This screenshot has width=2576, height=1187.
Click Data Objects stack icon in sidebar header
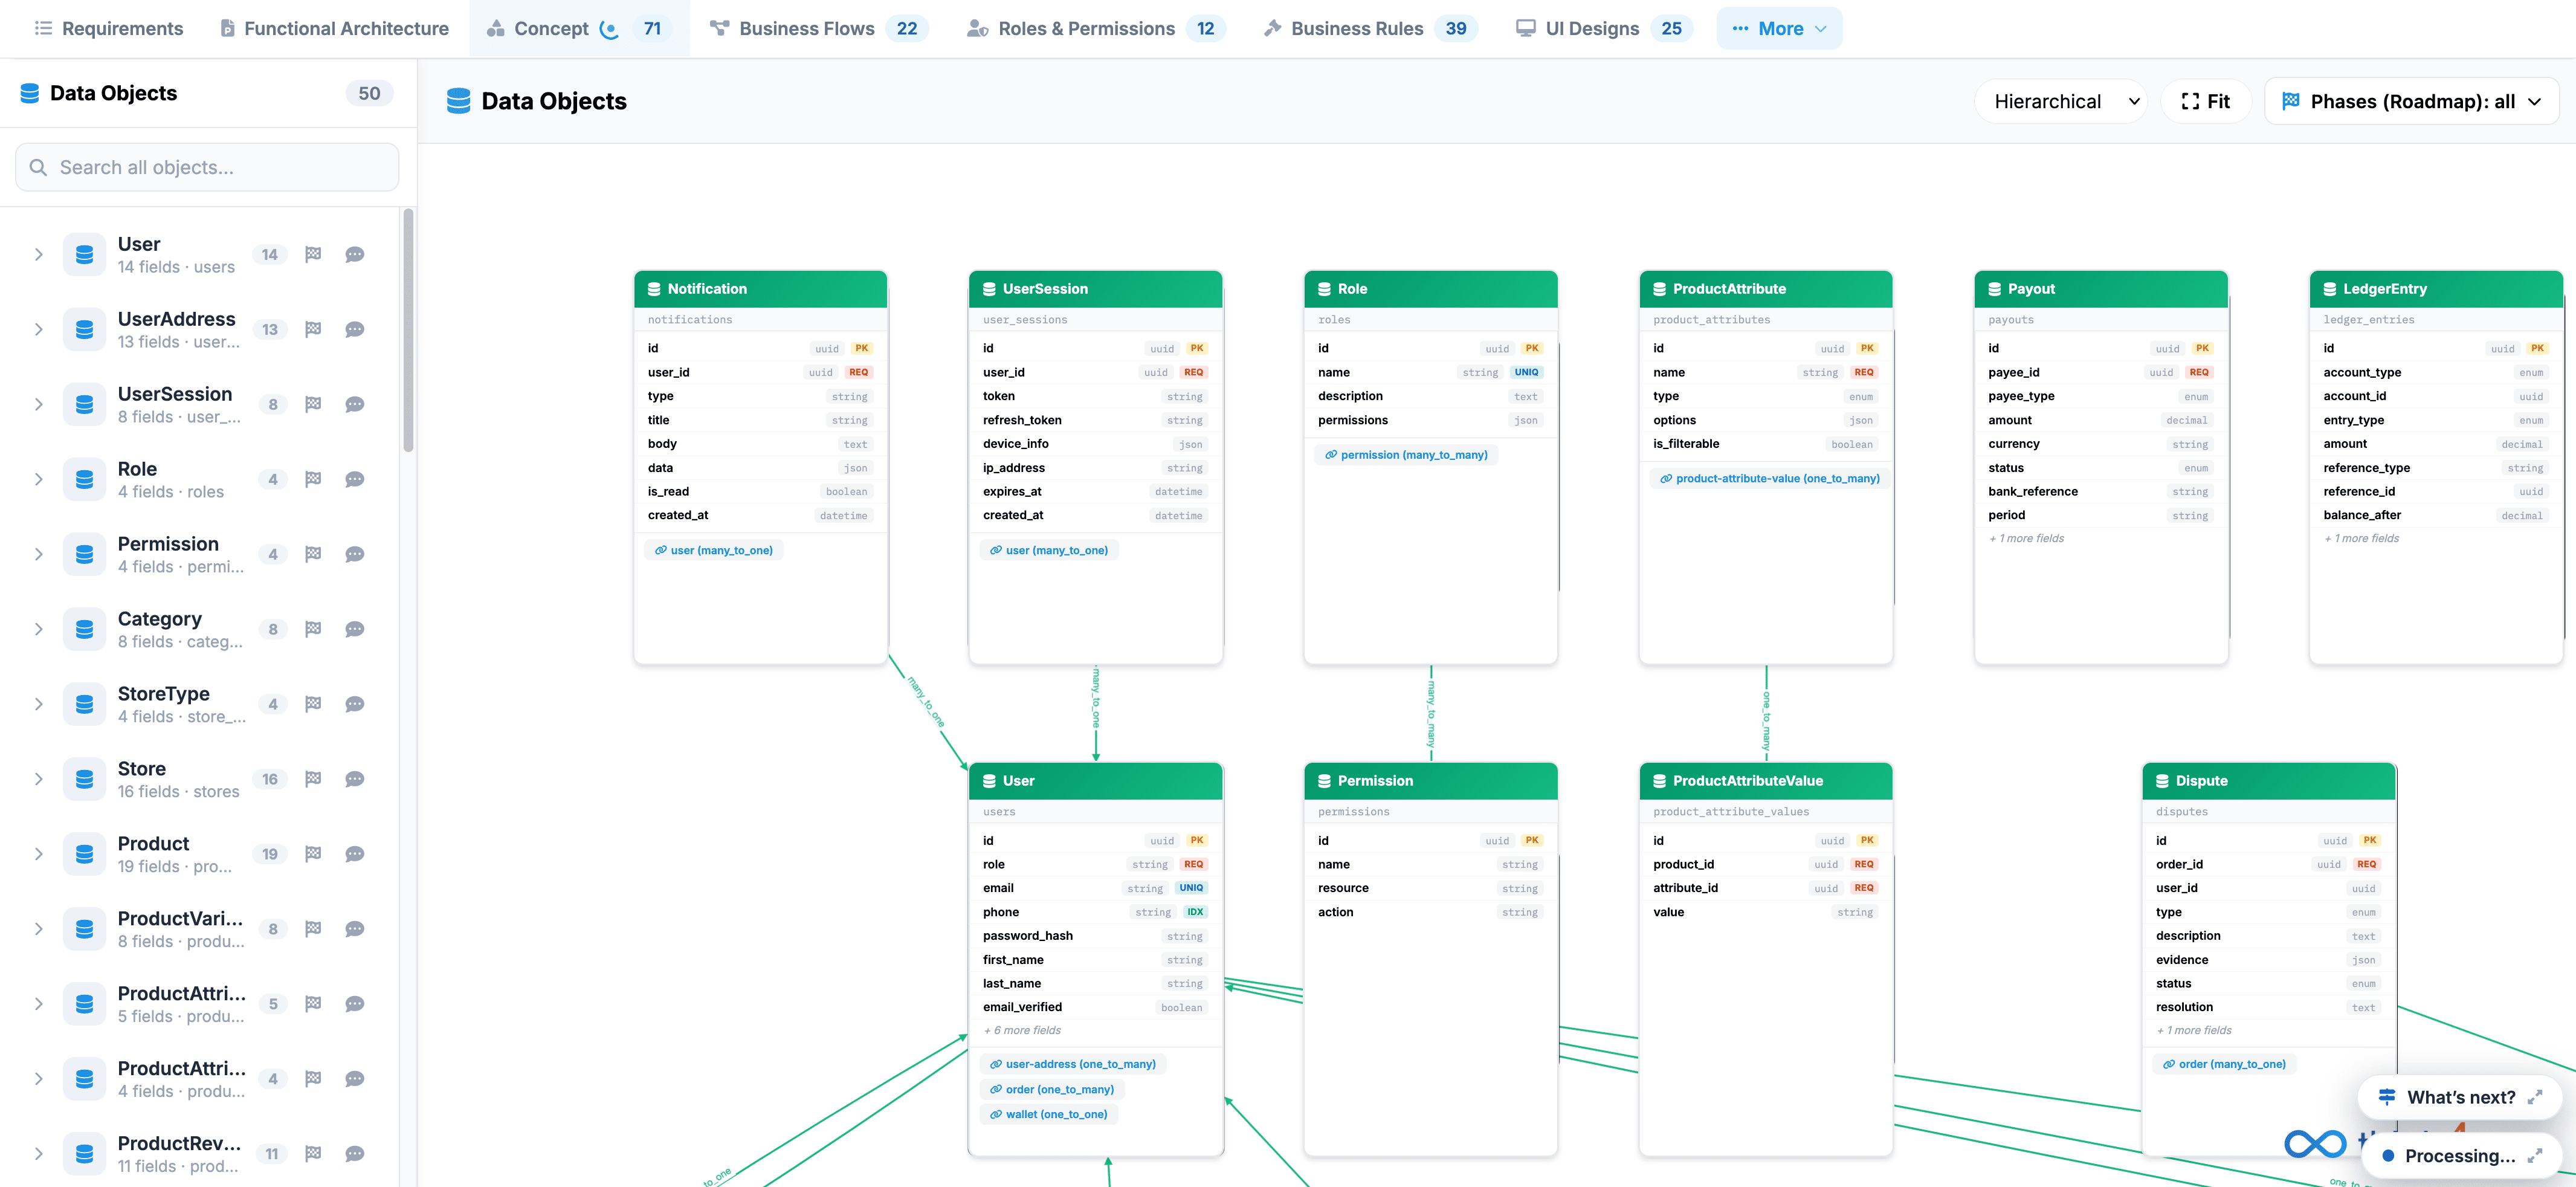[30, 93]
